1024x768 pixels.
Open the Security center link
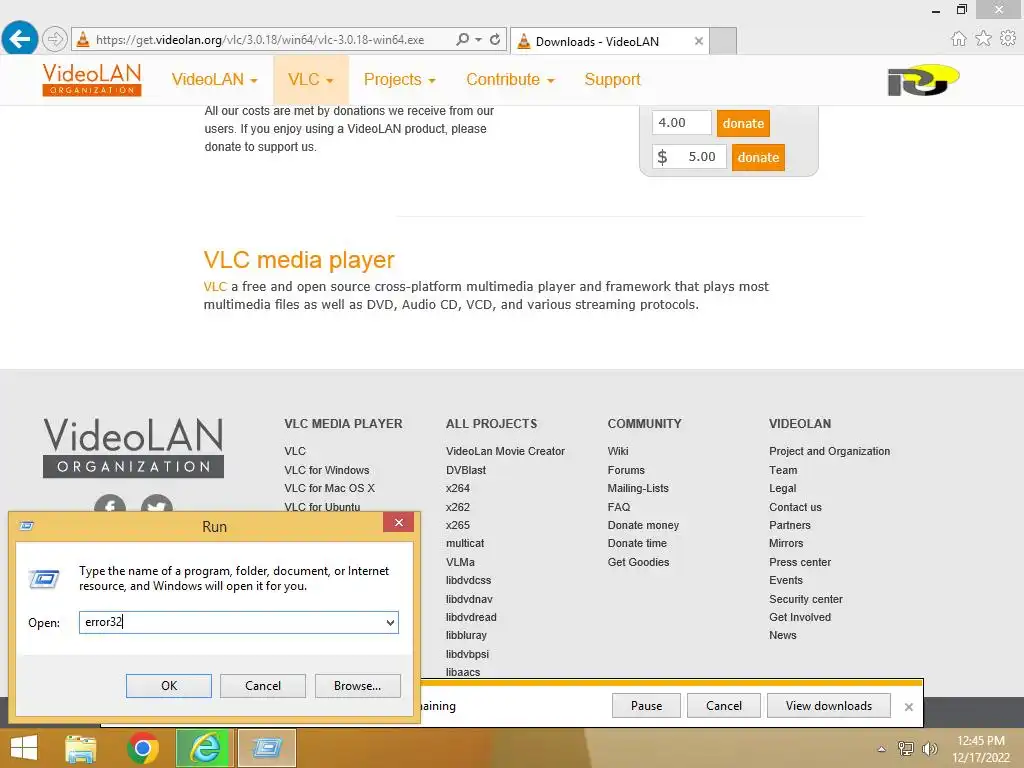point(805,599)
